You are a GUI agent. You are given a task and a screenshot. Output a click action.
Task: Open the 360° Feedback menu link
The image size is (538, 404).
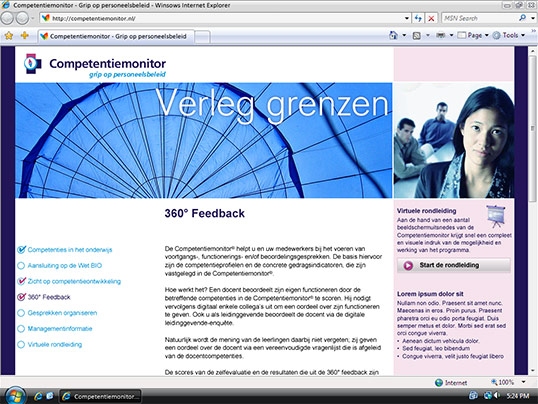(x=49, y=297)
